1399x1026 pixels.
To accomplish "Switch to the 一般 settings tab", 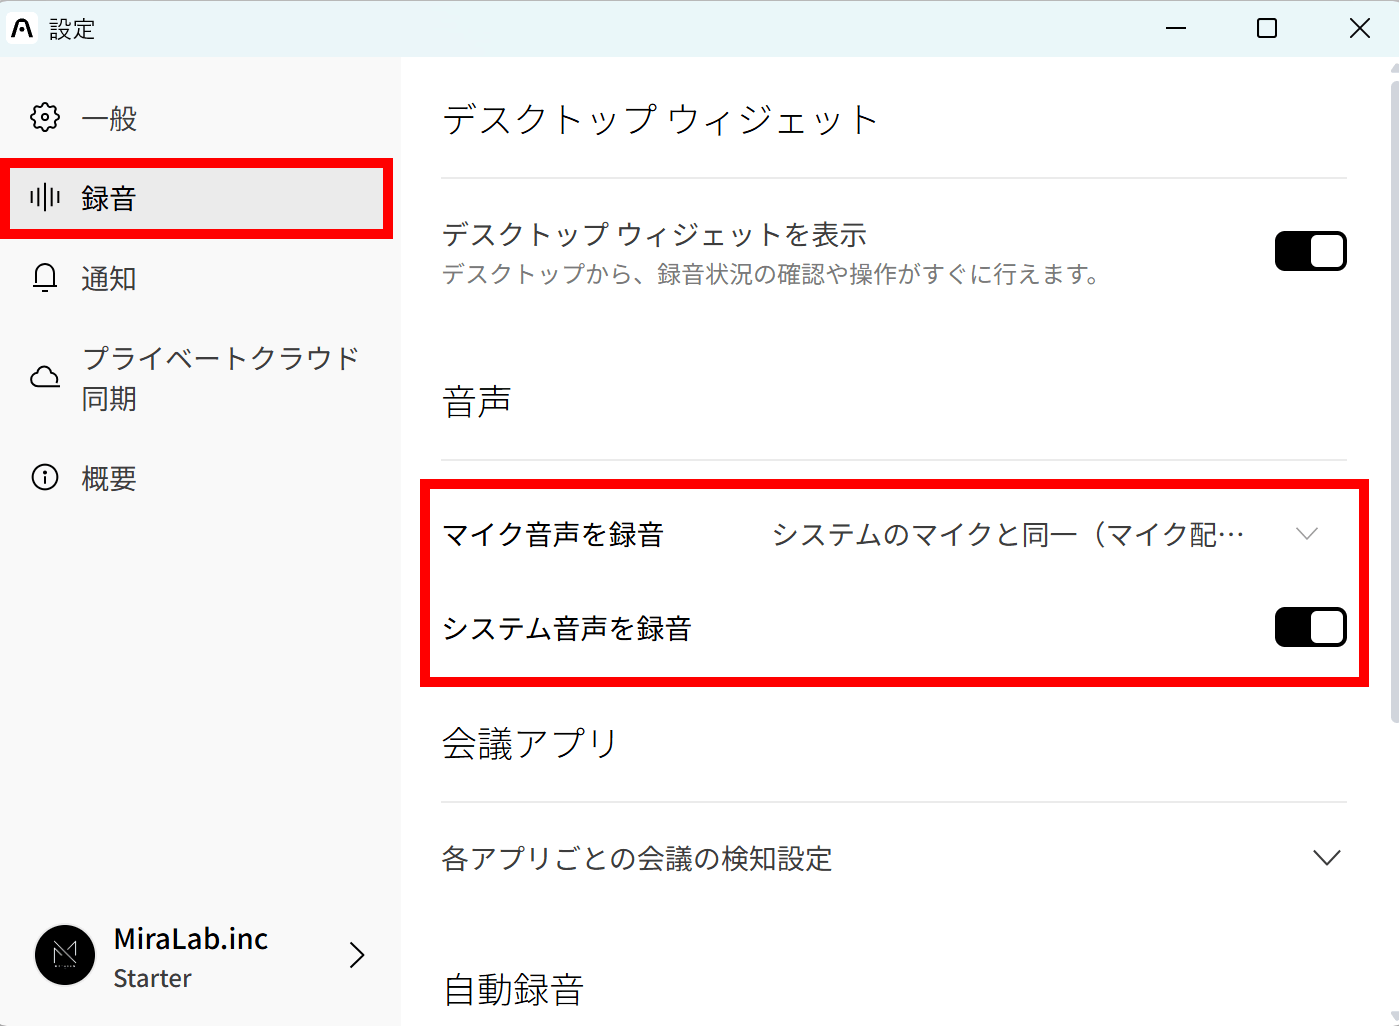I will pyautogui.click(x=109, y=119).
